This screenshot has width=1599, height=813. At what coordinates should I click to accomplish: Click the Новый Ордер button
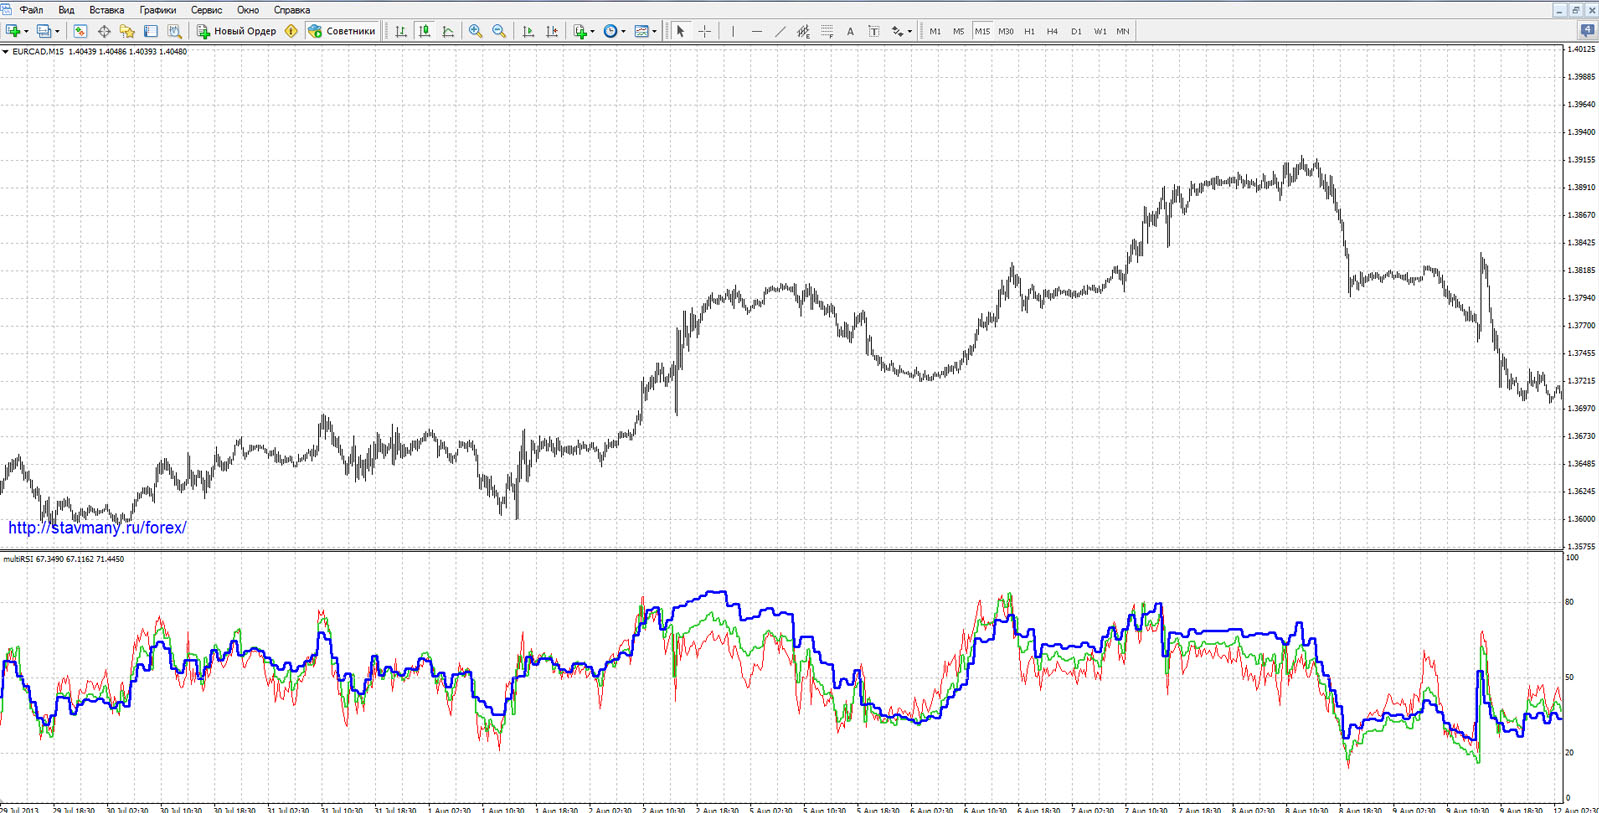[236, 31]
